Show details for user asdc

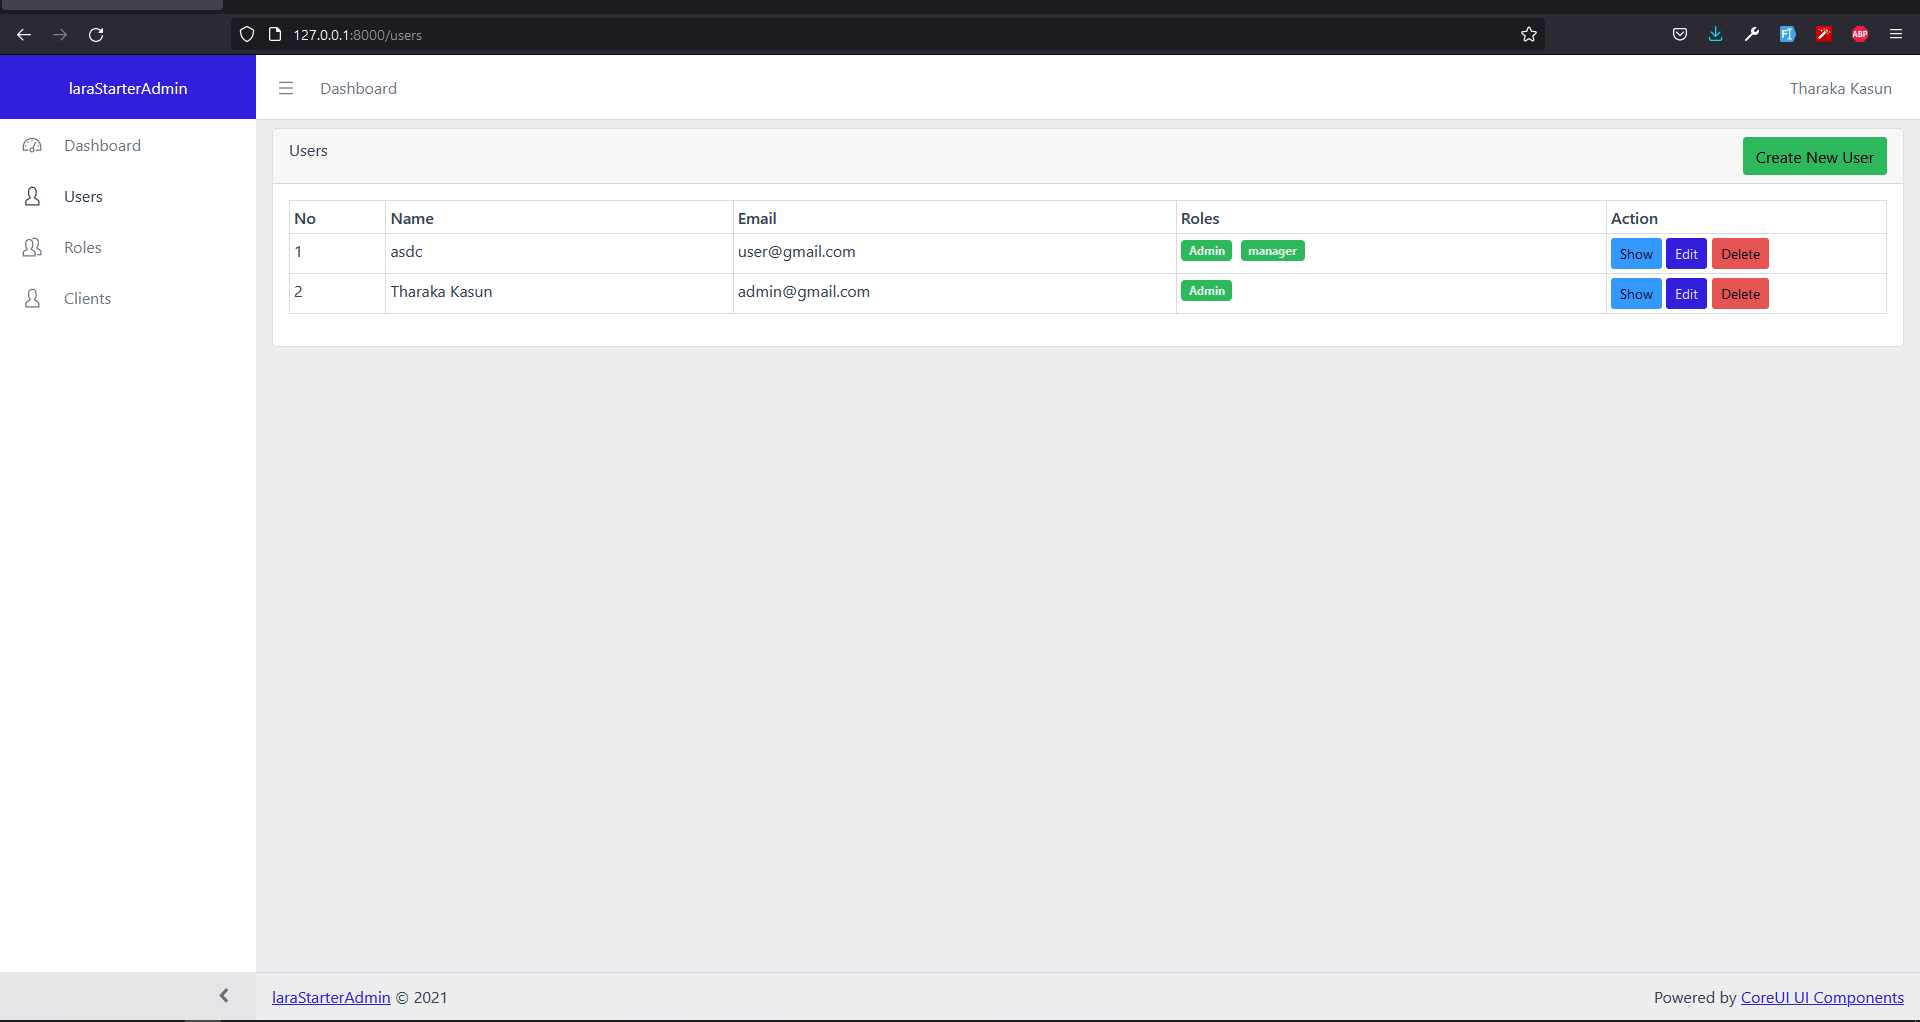click(x=1636, y=254)
